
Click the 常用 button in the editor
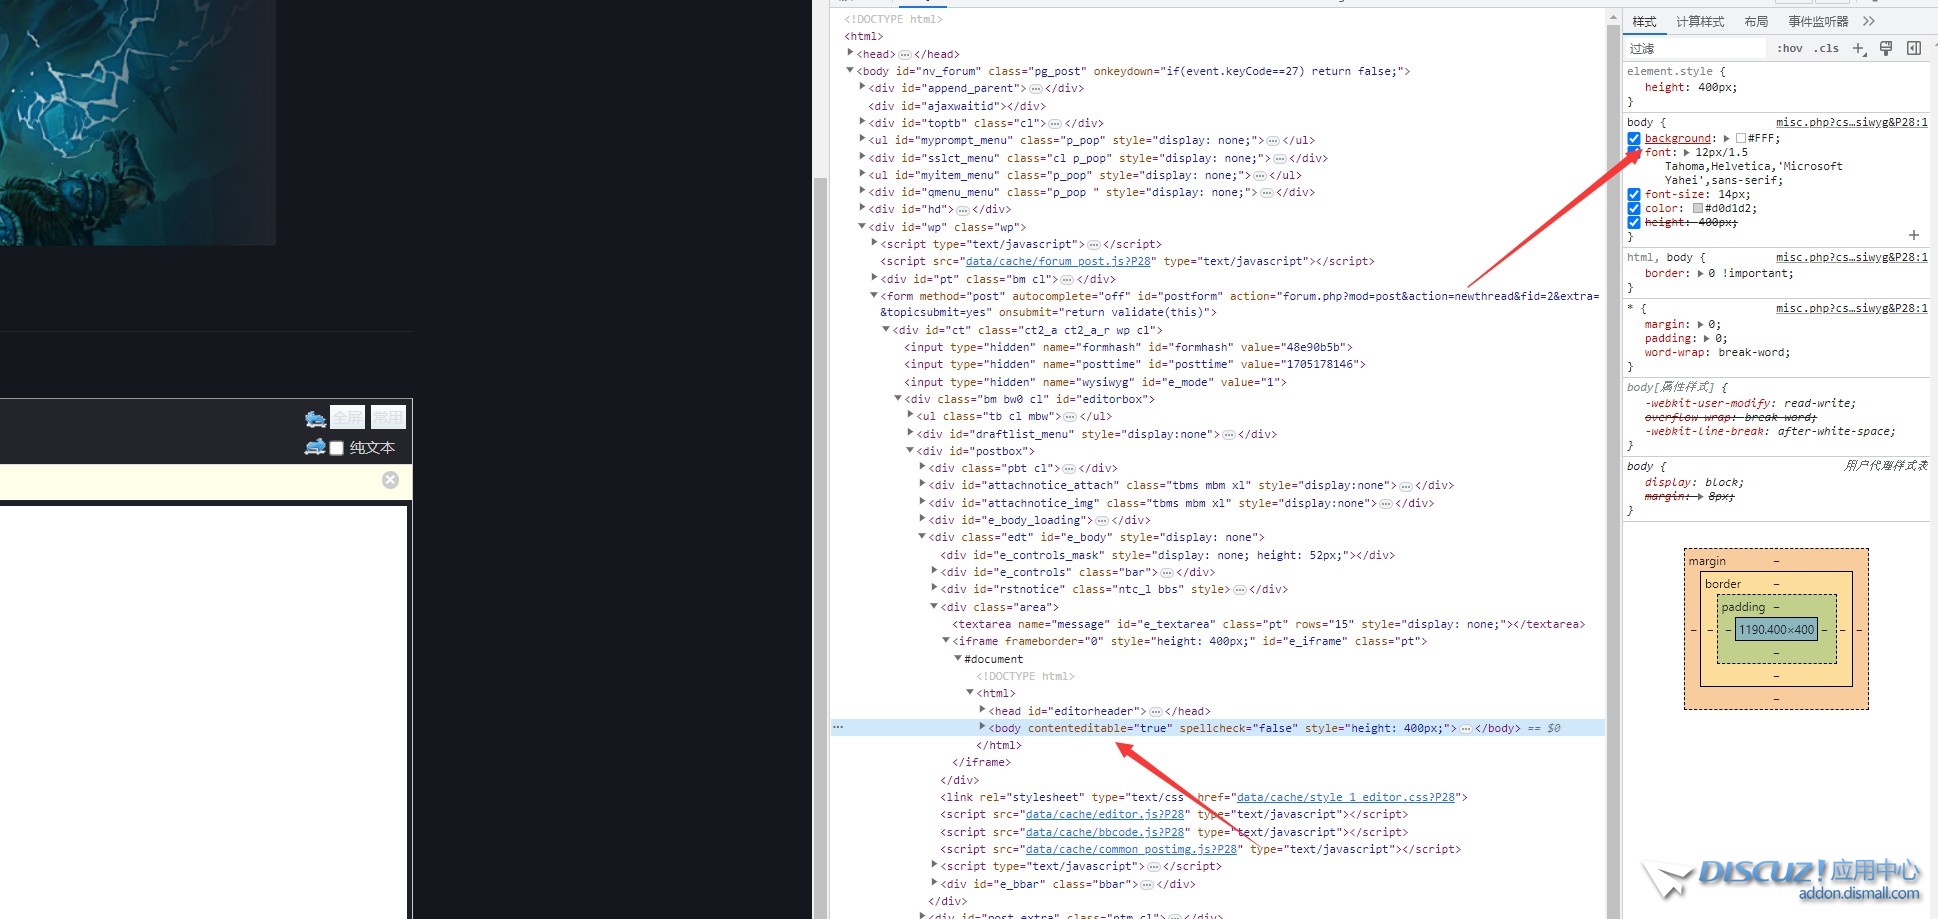[388, 418]
